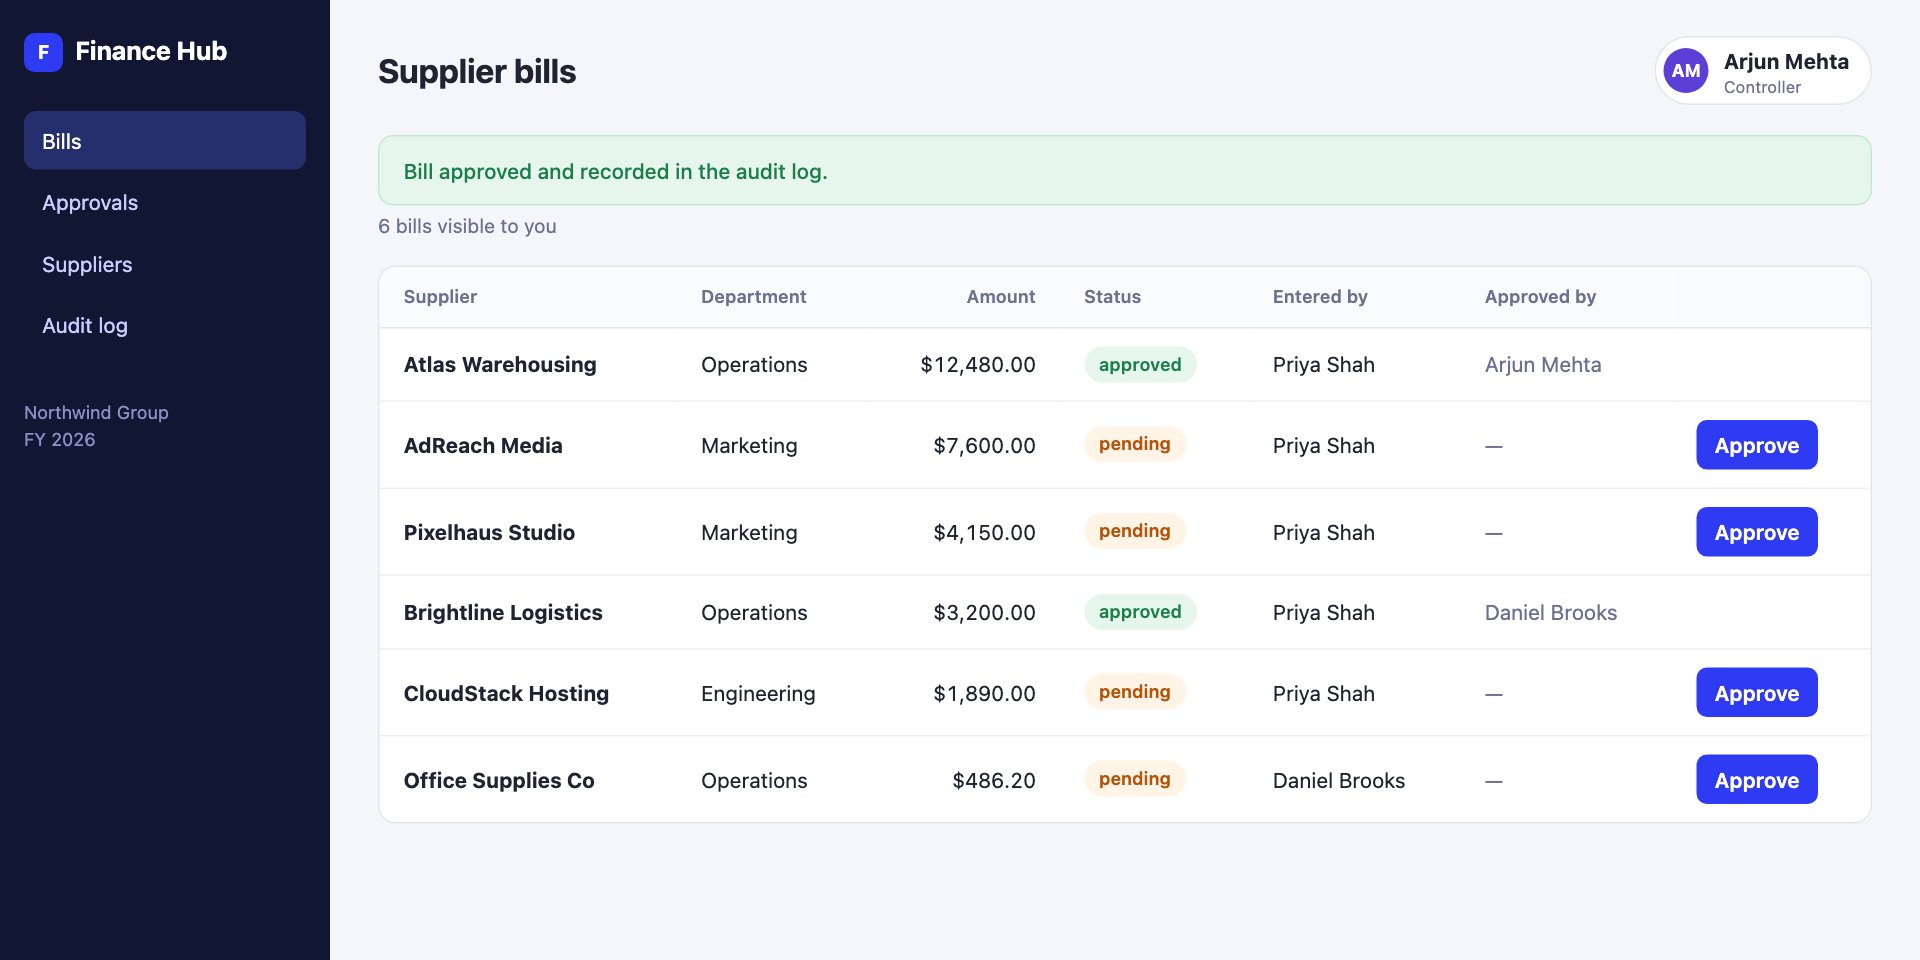Click the $1,890.00 amount cell
The height and width of the screenshot is (960, 1920).
pyautogui.click(x=984, y=694)
